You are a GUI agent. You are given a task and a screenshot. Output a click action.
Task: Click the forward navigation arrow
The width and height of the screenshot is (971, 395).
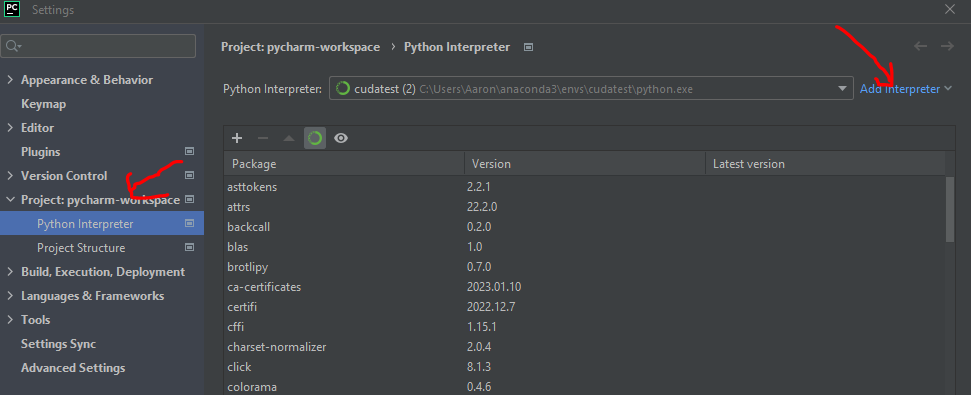pyautogui.click(x=947, y=46)
